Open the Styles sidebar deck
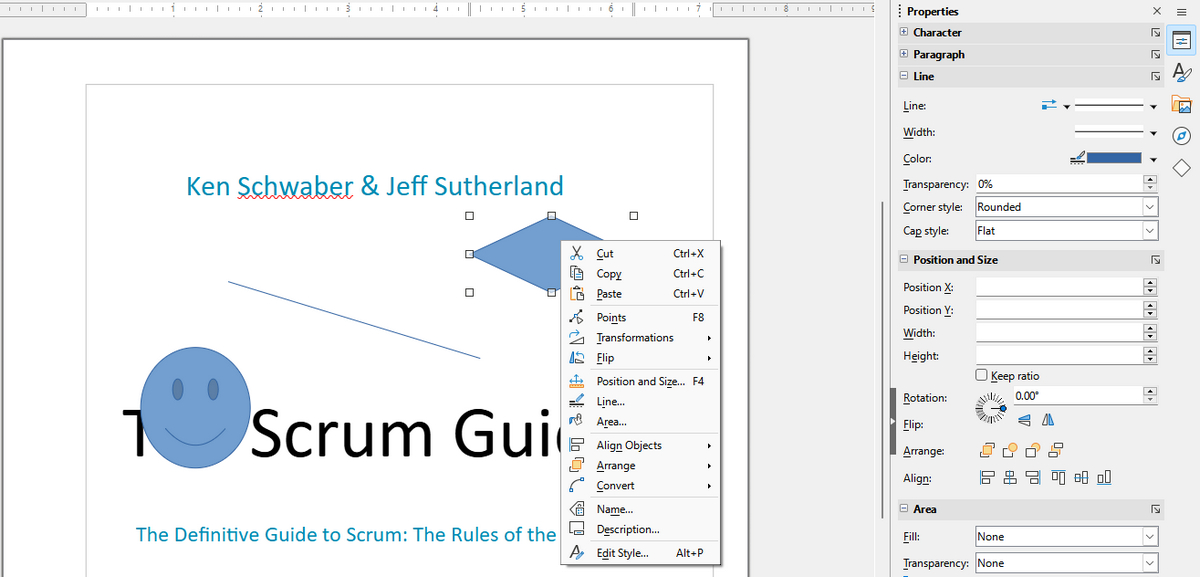This screenshot has height=577, width=1200. (1181, 71)
